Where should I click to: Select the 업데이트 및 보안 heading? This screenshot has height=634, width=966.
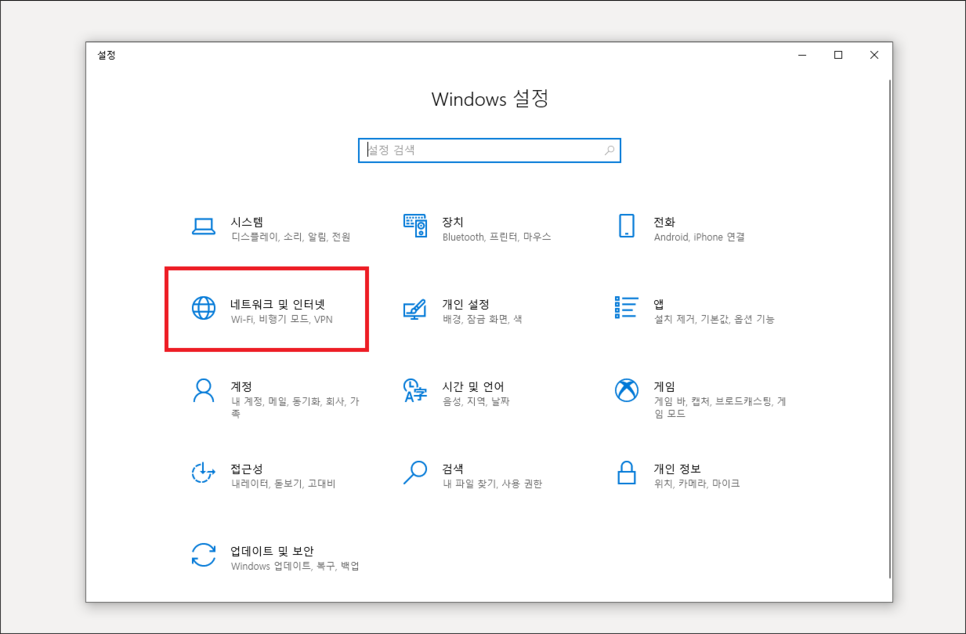click(272, 551)
